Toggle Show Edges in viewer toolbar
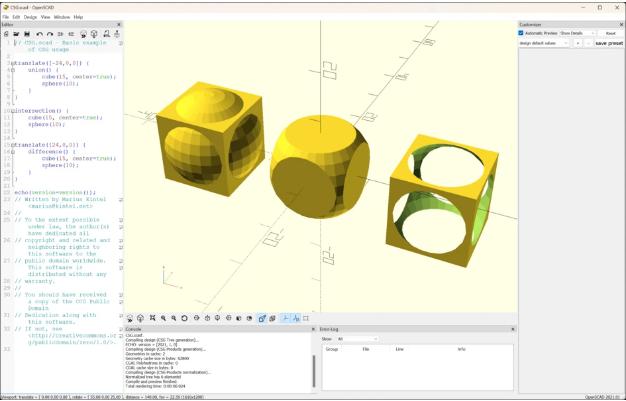The width and height of the screenshot is (626, 401). (x=306, y=318)
